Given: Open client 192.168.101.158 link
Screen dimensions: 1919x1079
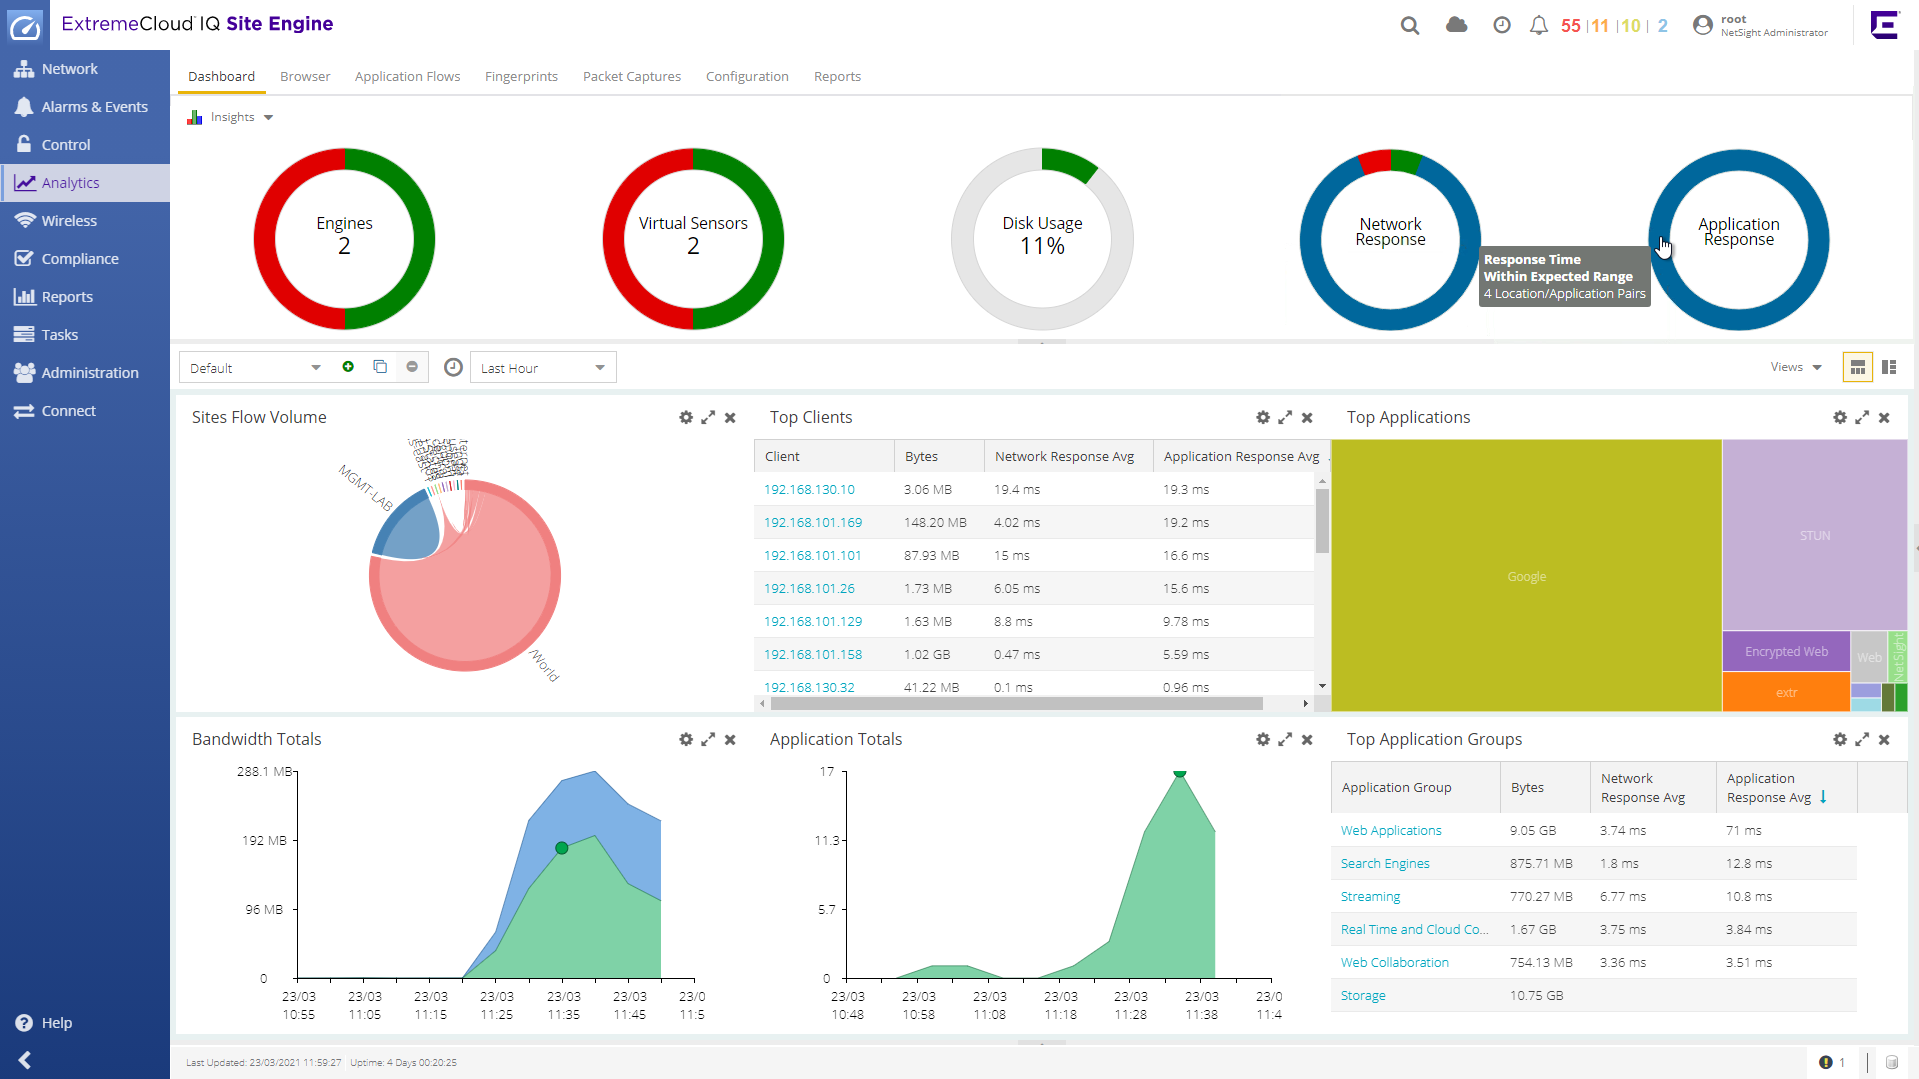Looking at the screenshot, I should pos(813,654).
